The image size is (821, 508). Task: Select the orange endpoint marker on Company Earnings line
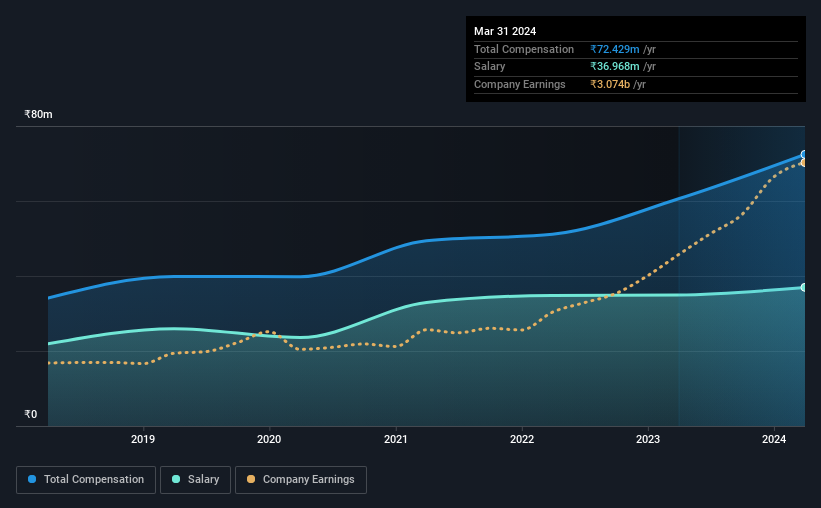pyautogui.click(x=804, y=163)
